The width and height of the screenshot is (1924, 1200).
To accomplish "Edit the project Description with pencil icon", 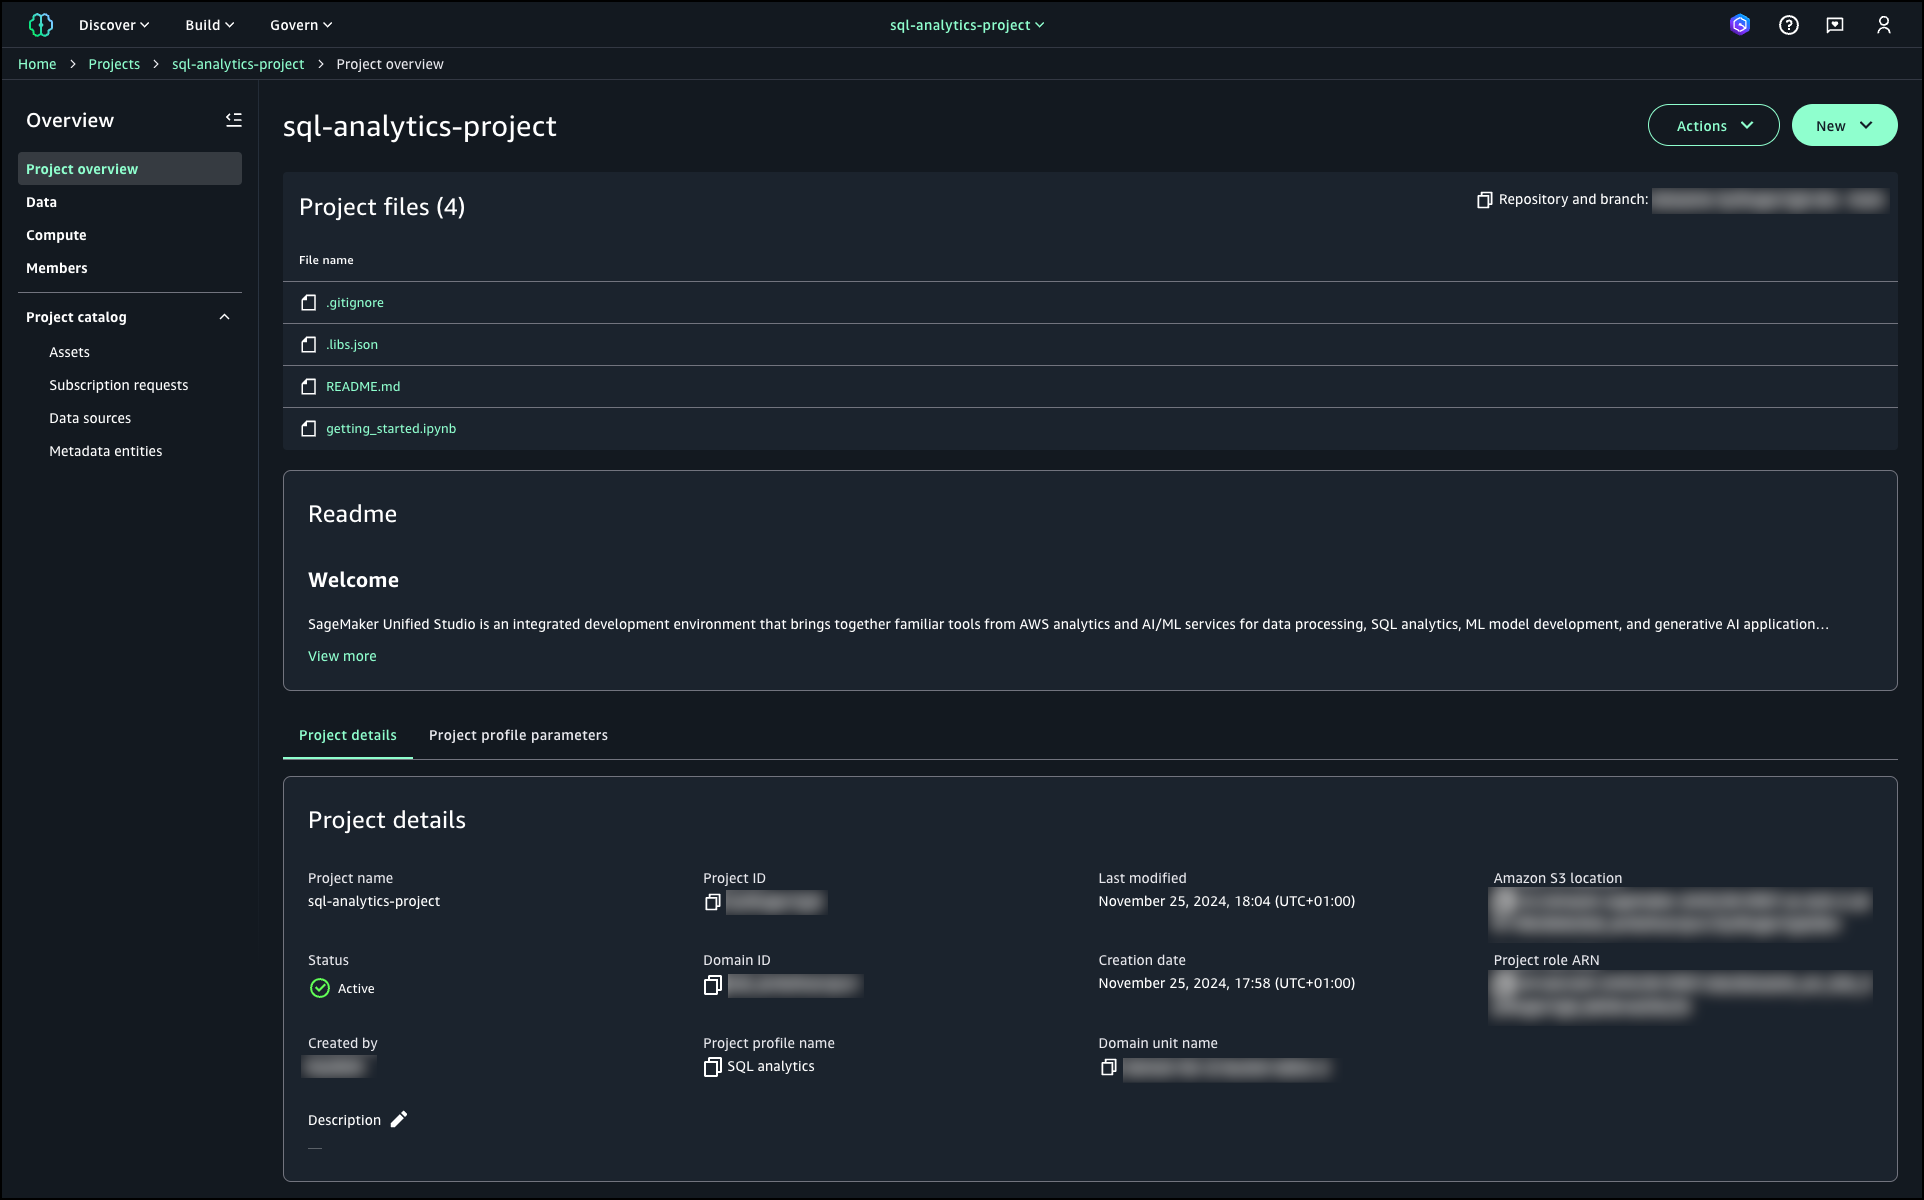I will point(399,1119).
